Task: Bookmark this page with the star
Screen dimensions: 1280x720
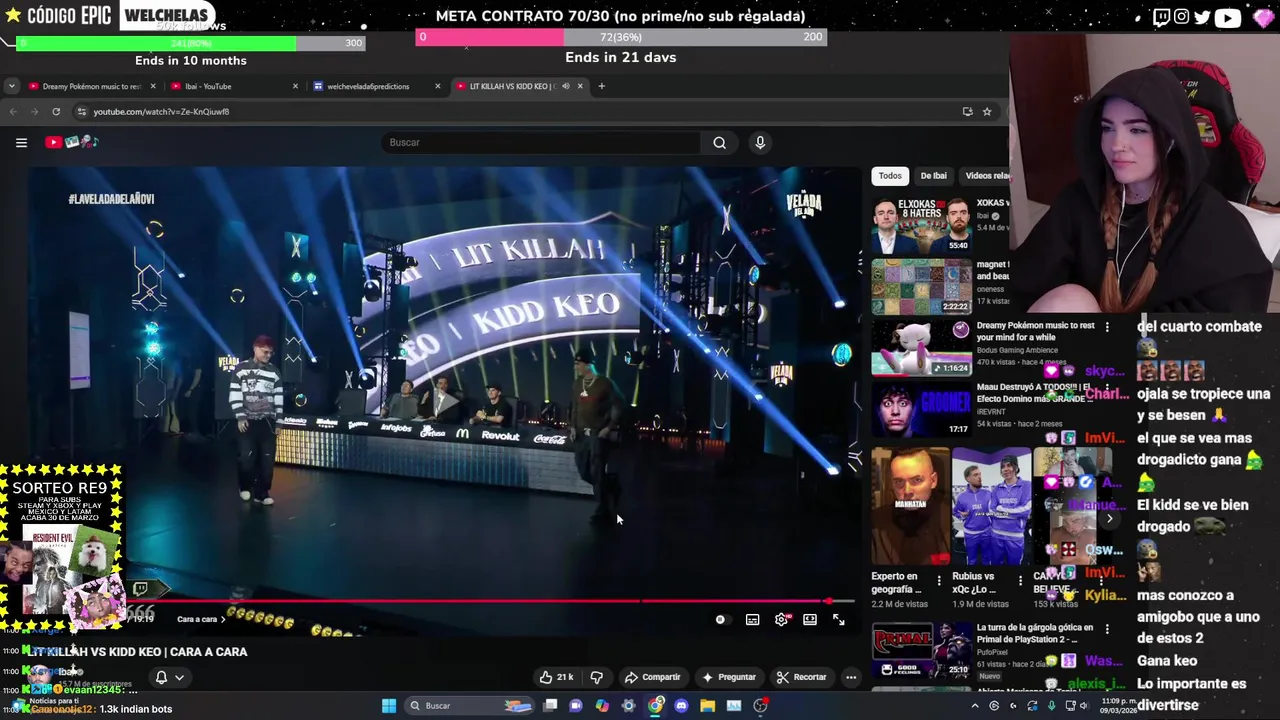Action: point(987,112)
